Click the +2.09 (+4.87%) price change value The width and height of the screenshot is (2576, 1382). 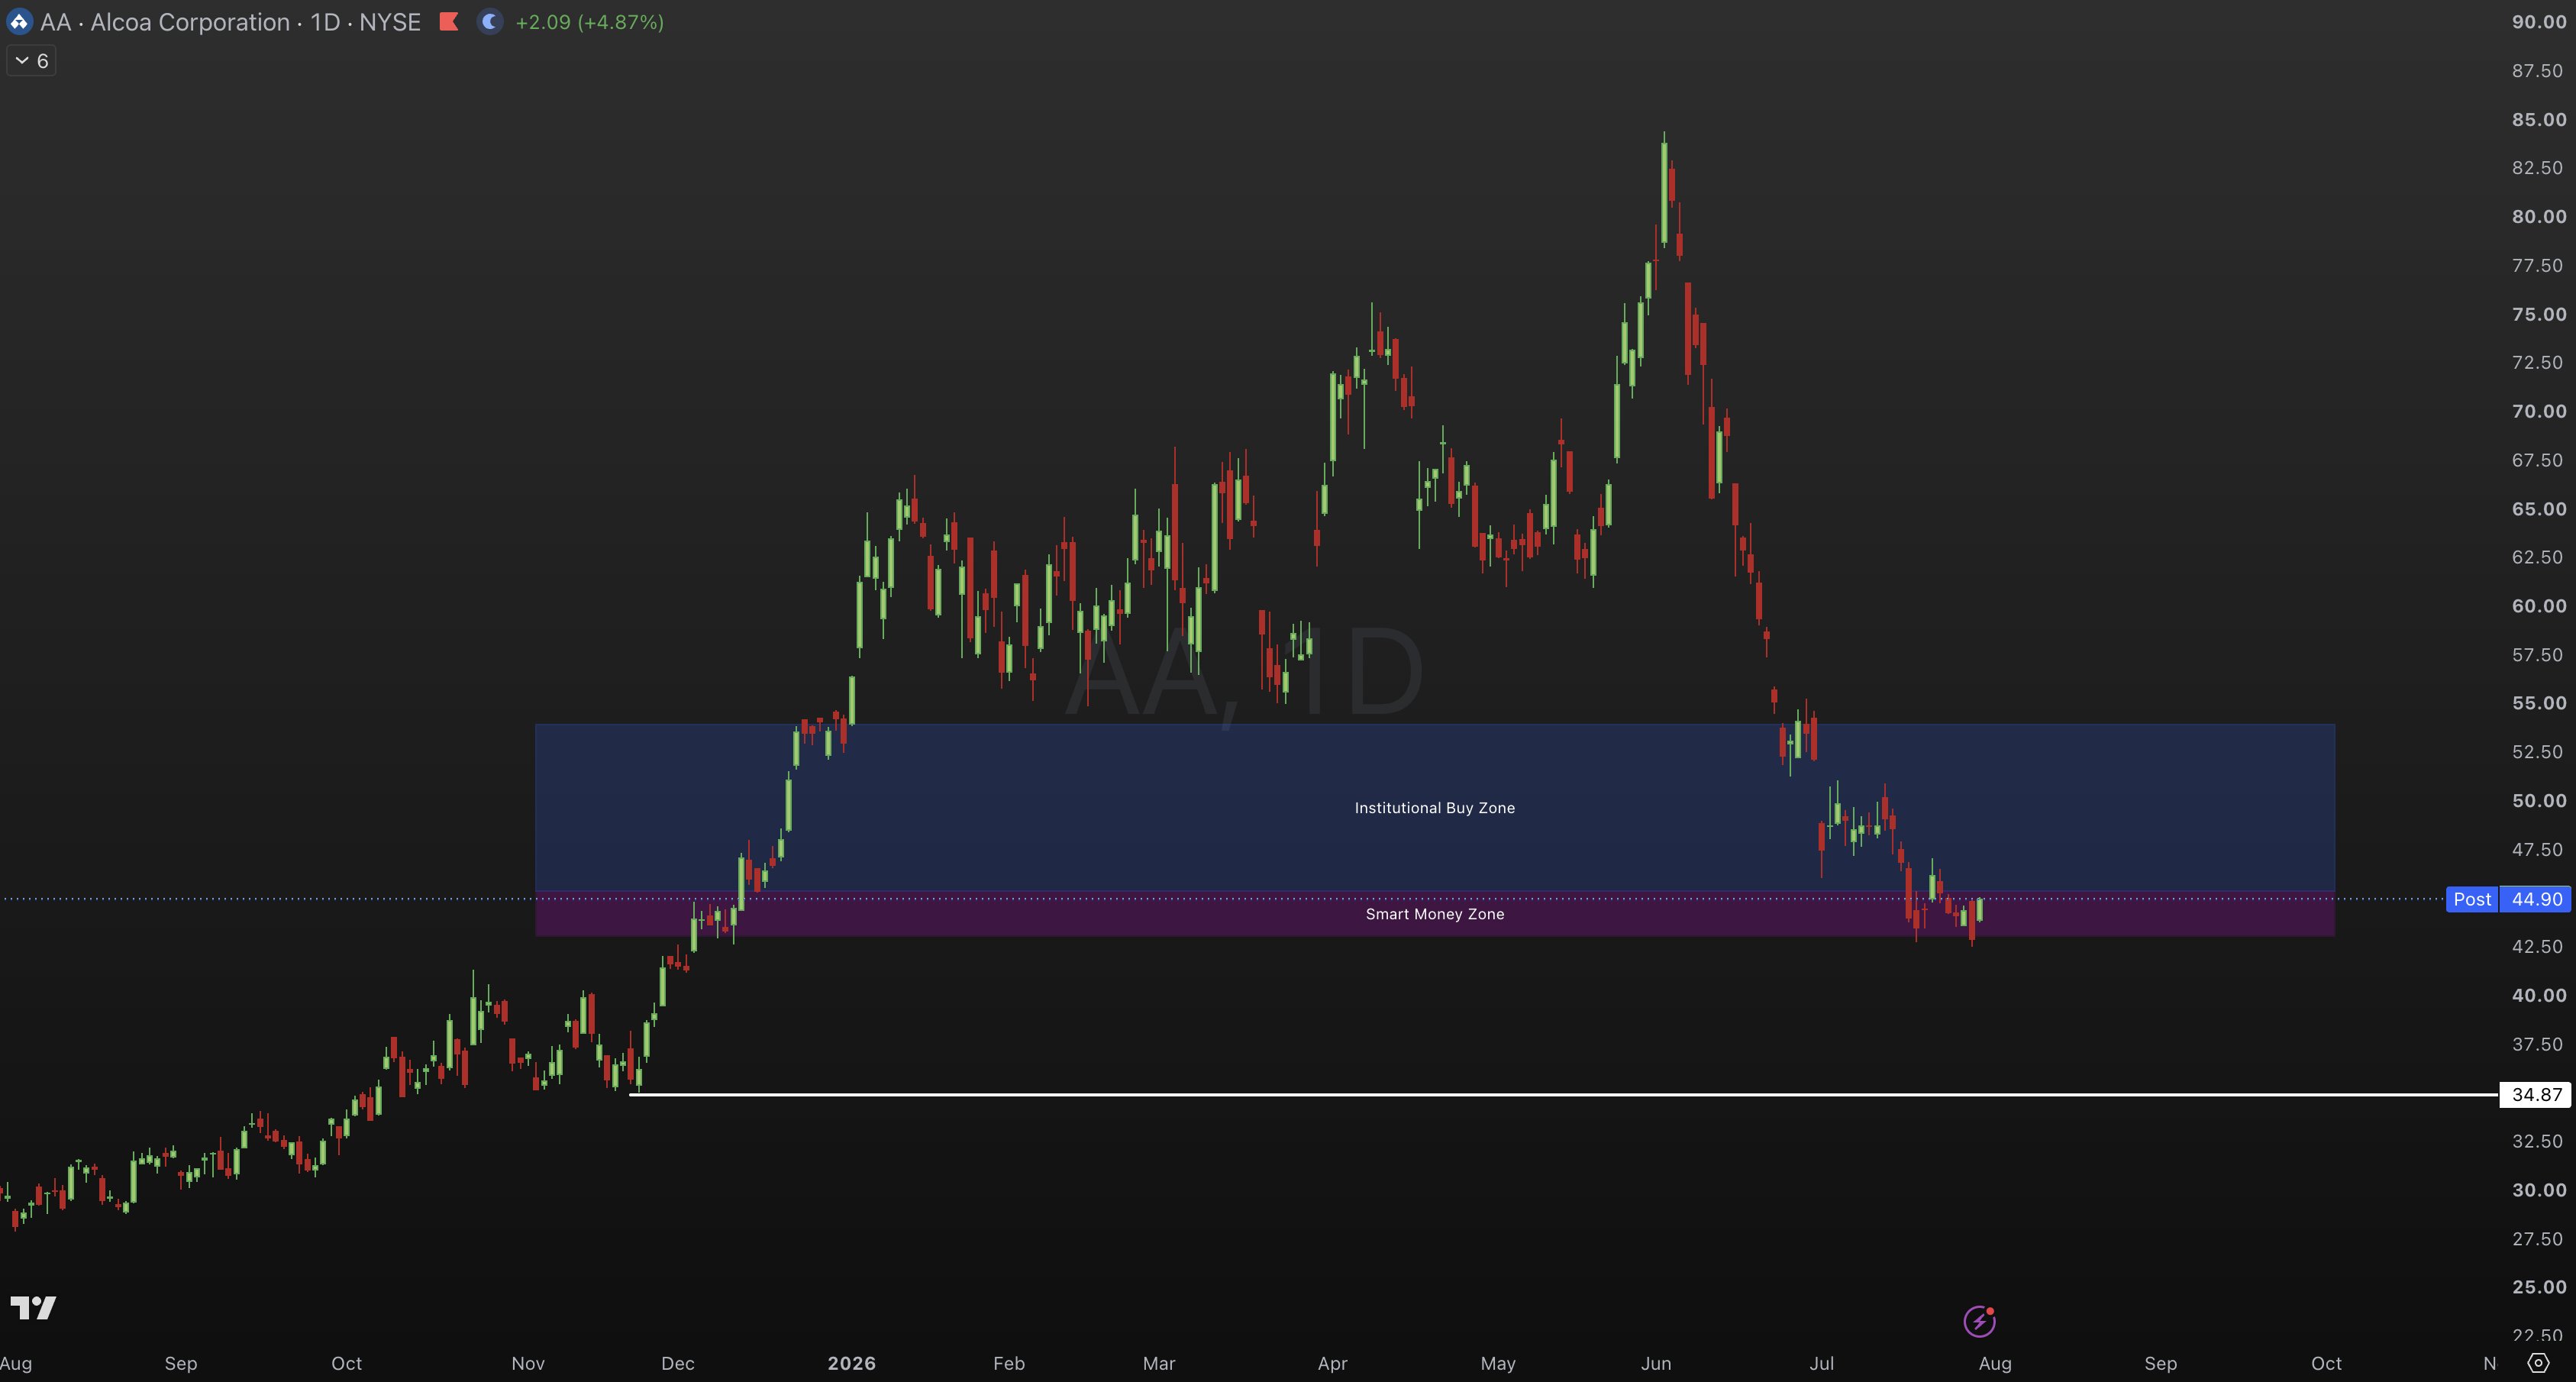tap(589, 22)
